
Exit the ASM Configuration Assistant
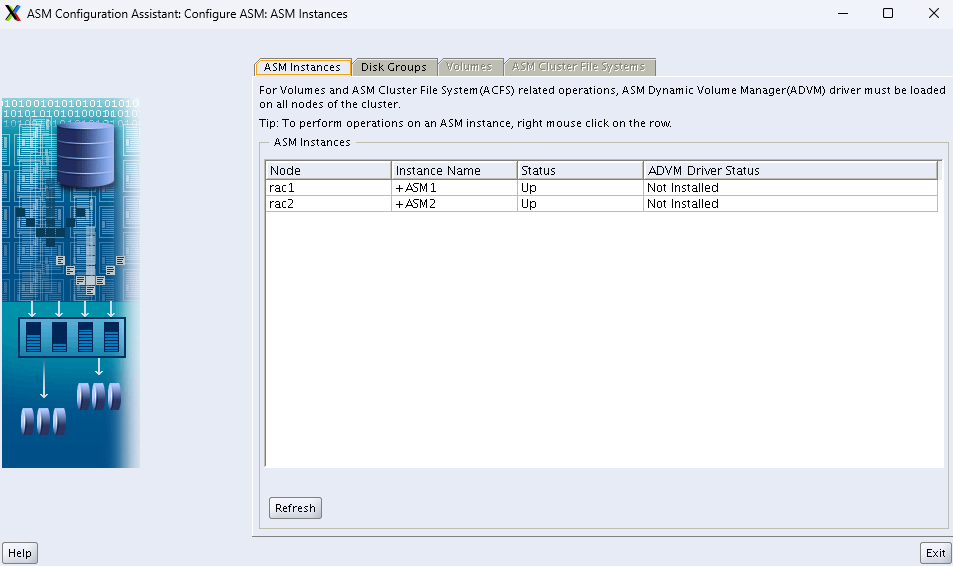coord(935,553)
